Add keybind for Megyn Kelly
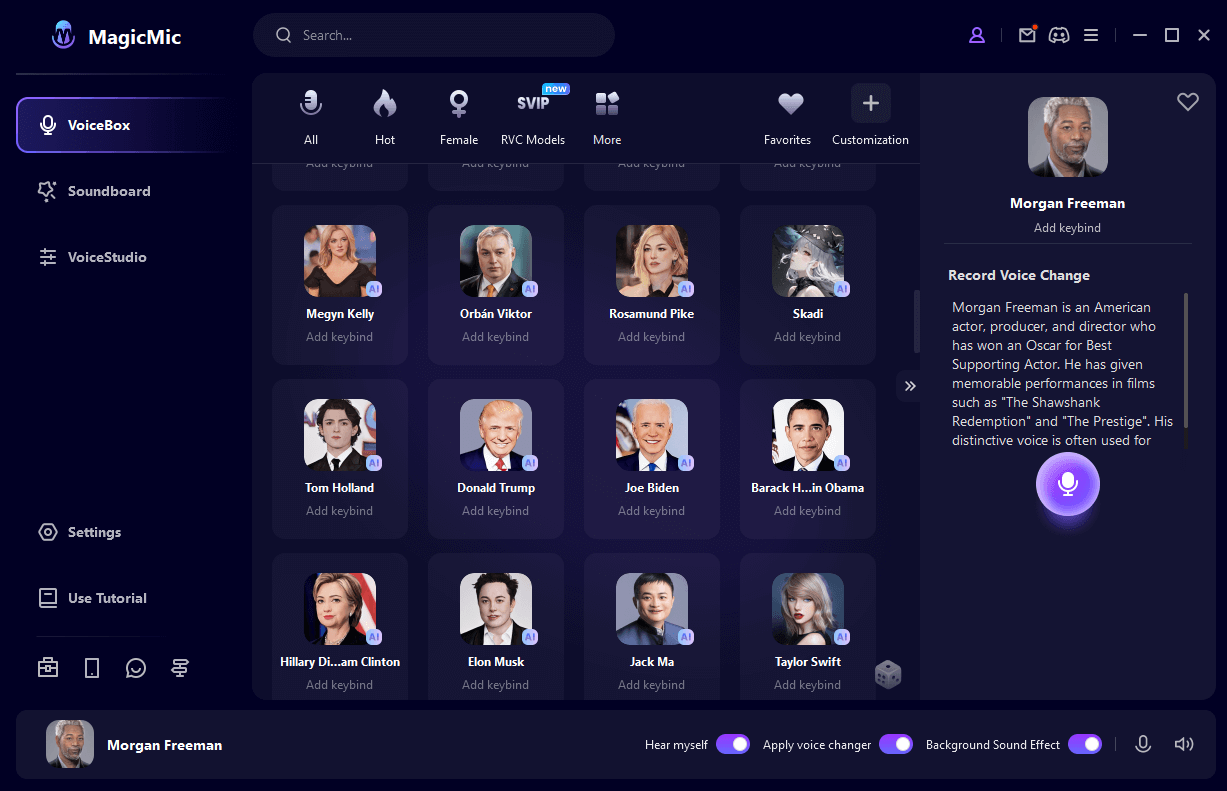Screen dimensions: 1227x791 (x=340, y=337)
